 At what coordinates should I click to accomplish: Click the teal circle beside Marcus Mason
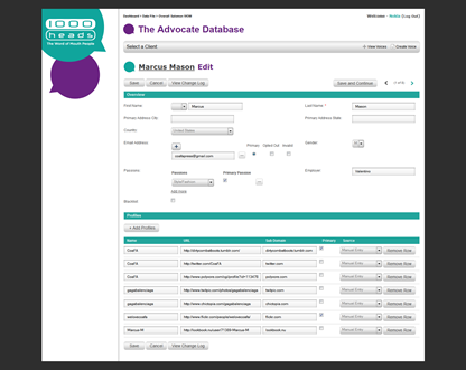click(129, 67)
